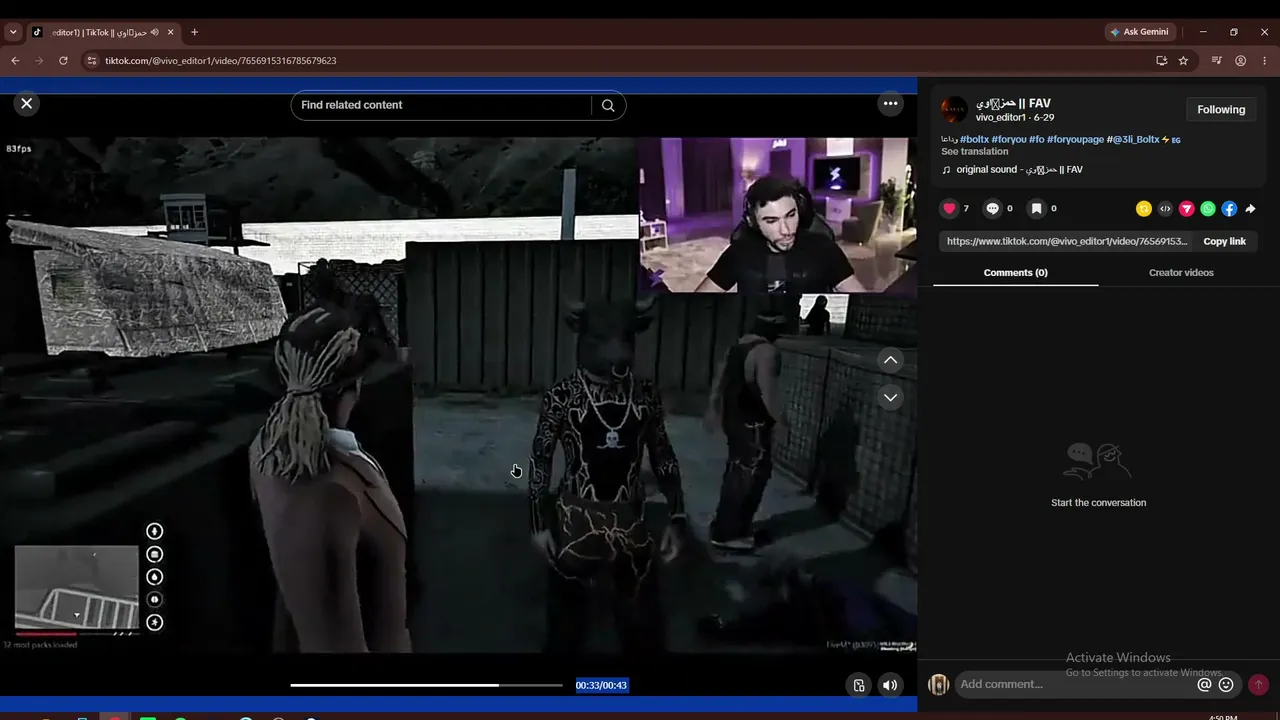Click the Add comment input field
Viewport: 1280px width, 720px height.
pyautogui.click(x=1075, y=684)
